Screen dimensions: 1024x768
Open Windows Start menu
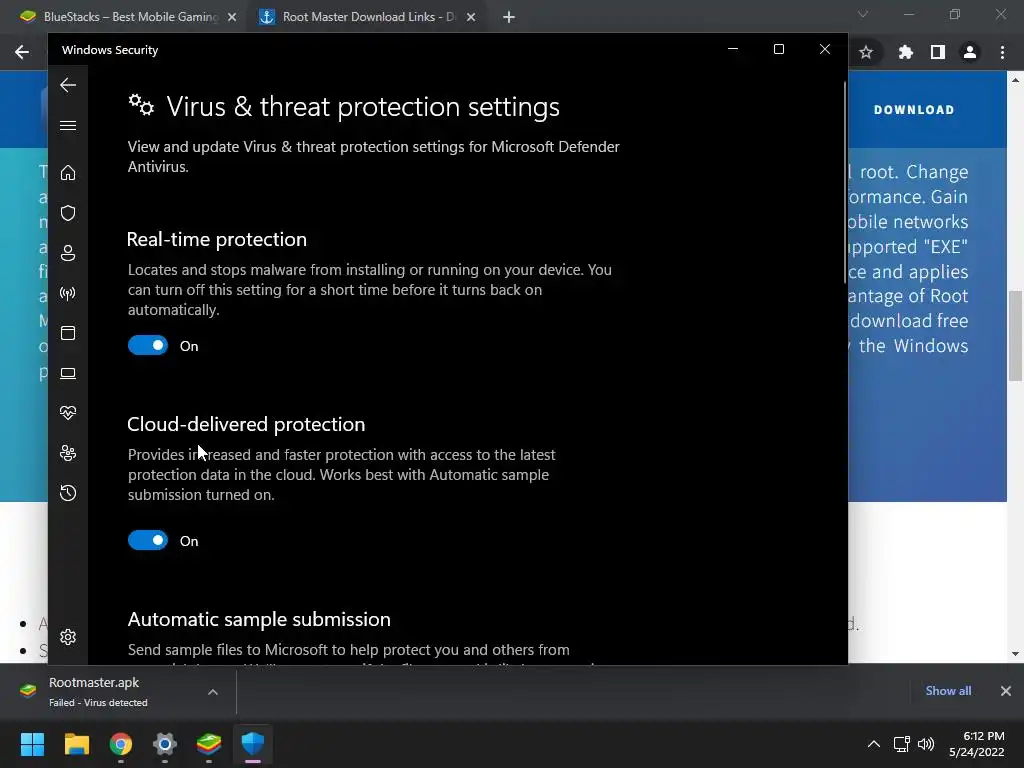click(x=32, y=744)
